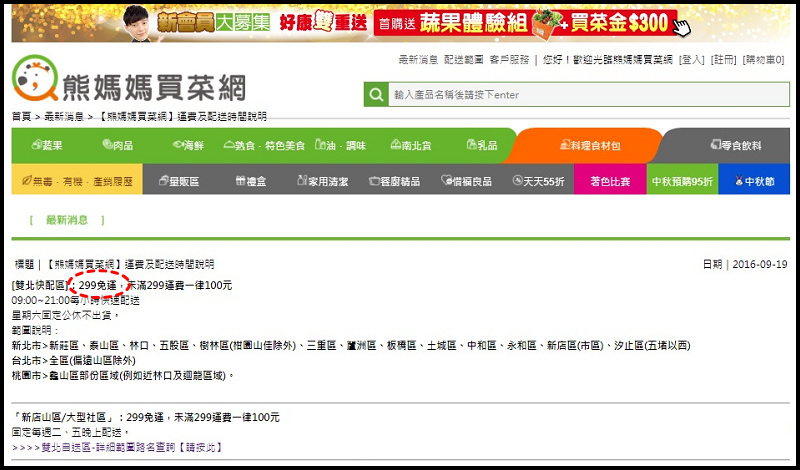Click the green magnifier search icon

click(376, 94)
